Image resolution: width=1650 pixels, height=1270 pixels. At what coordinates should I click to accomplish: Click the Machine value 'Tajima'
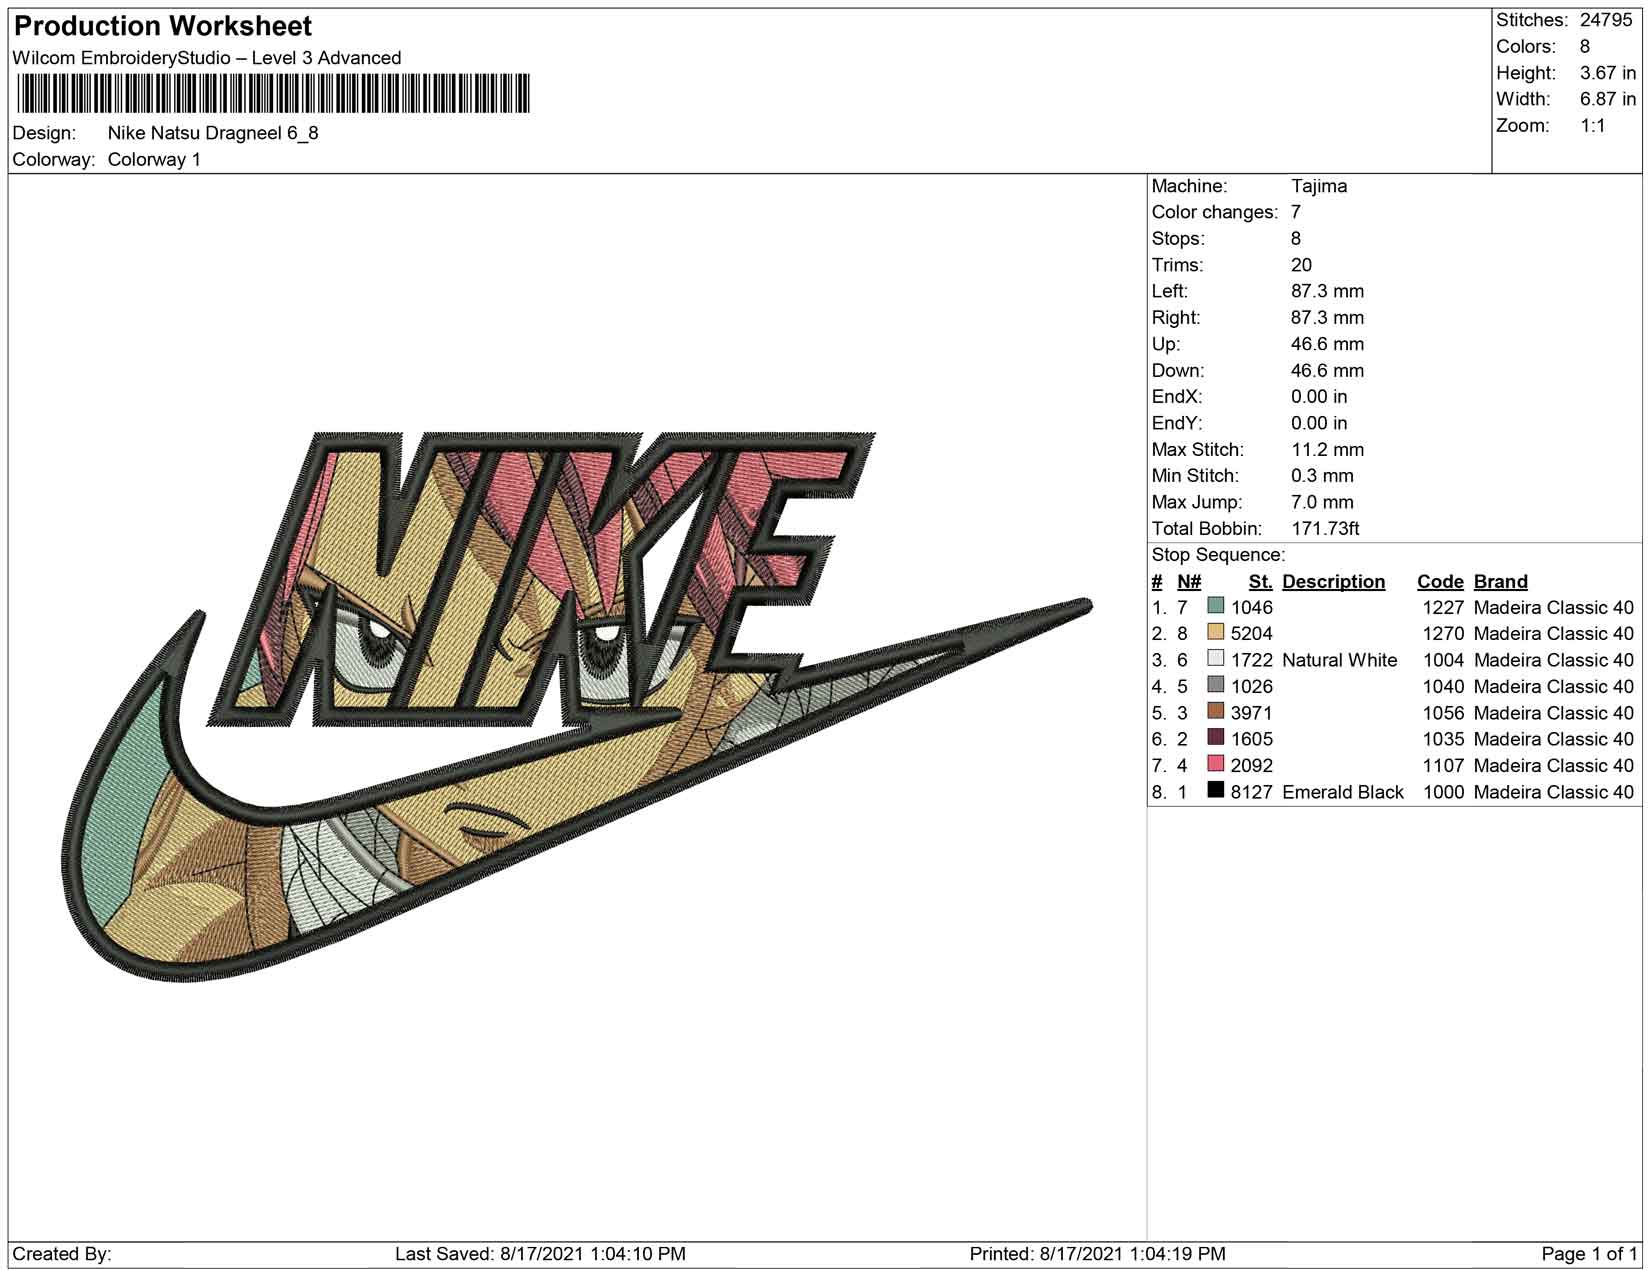tap(1319, 186)
